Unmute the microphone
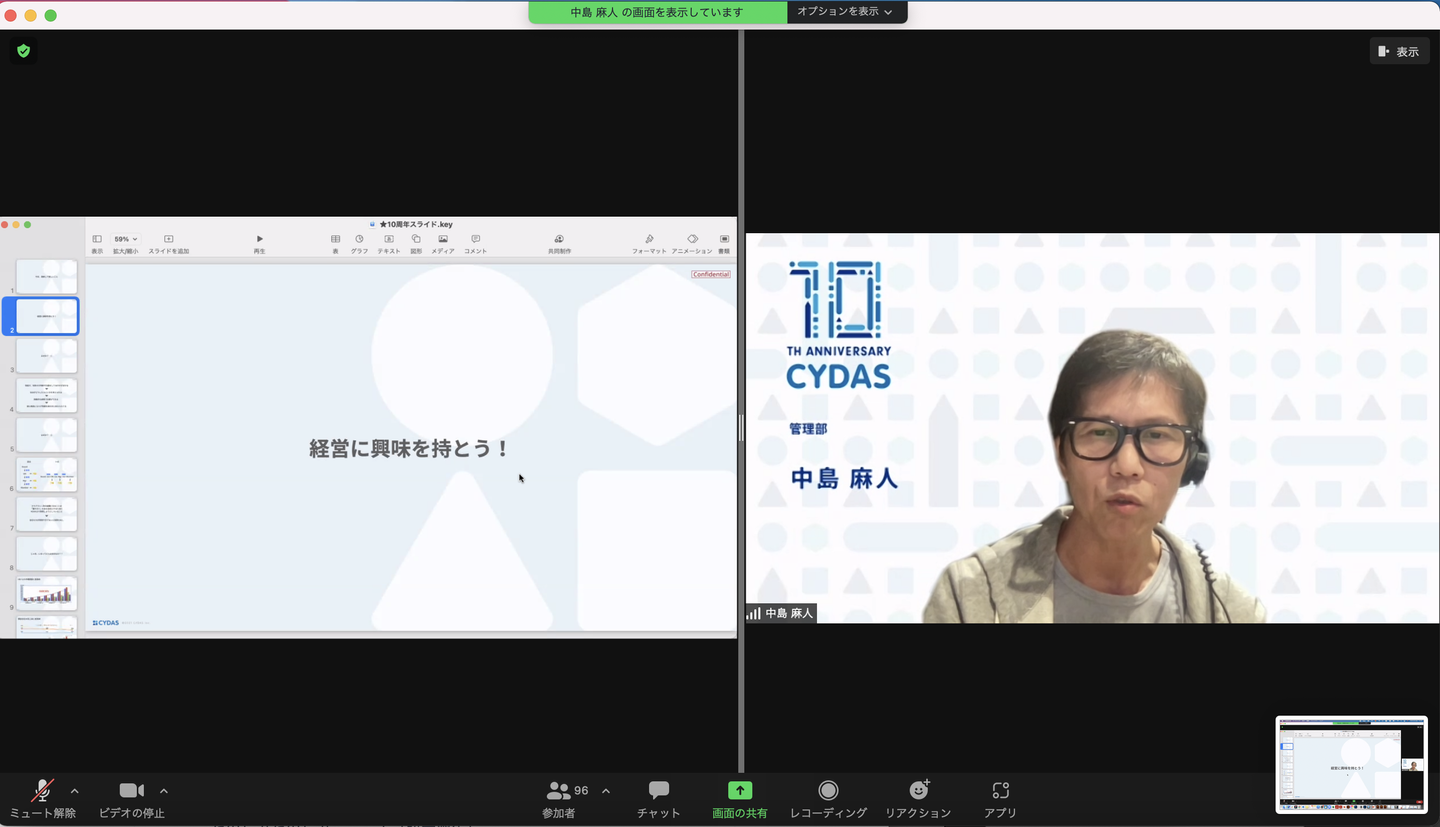The height and width of the screenshot is (827, 1440). click(x=42, y=791)
